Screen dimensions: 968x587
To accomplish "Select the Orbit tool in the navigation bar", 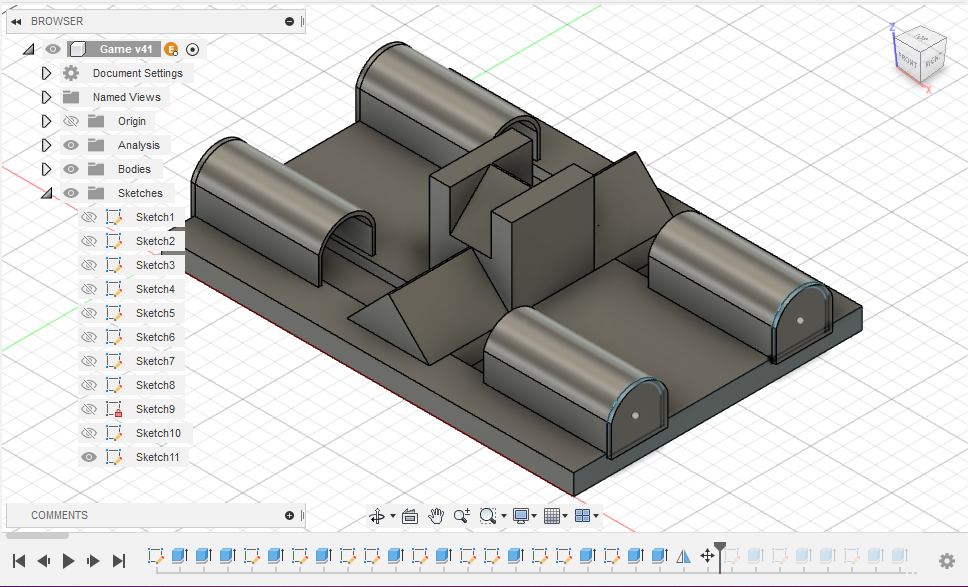I will click(378, 515).
